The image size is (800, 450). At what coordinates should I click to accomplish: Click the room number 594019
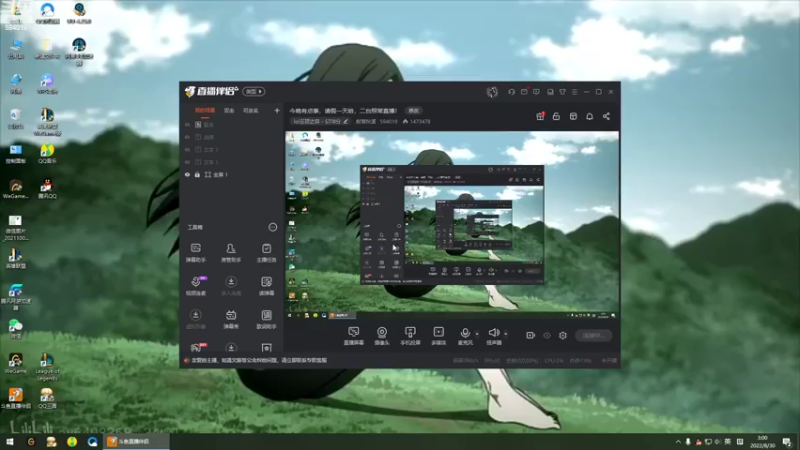click(x=388, y=121)
